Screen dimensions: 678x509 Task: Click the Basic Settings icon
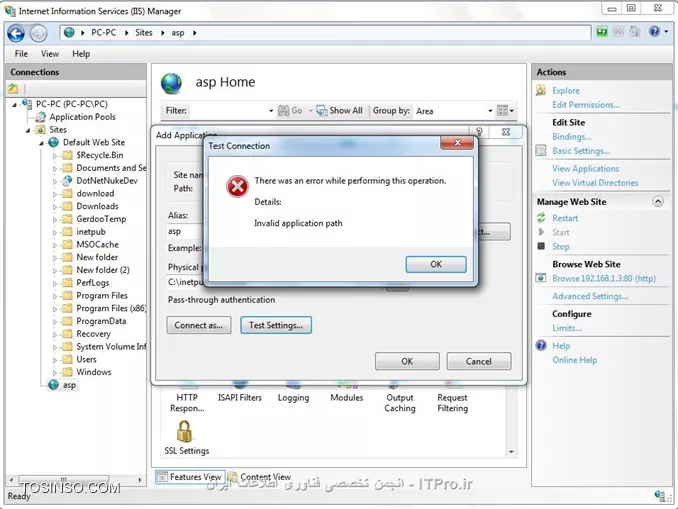click(x=541, y=150)
